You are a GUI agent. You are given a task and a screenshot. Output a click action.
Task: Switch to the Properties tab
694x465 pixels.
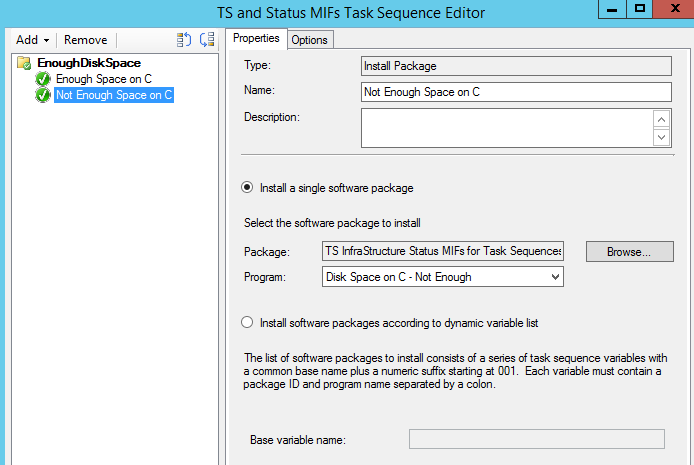click(x=256, y=39)
